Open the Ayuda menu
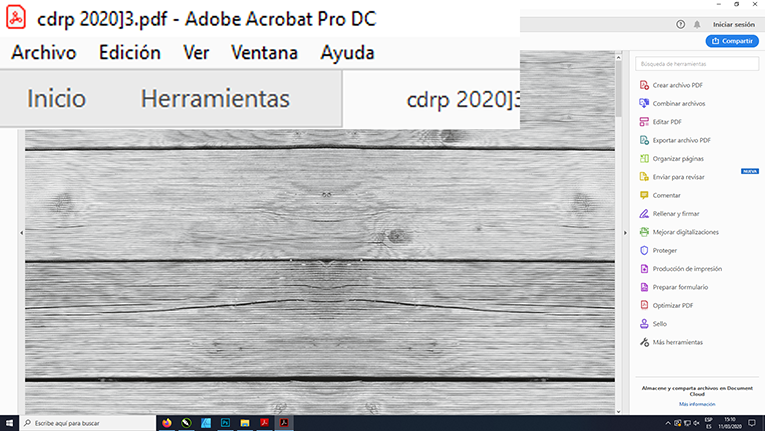This screenshot has height=431, width=765. 347,52
